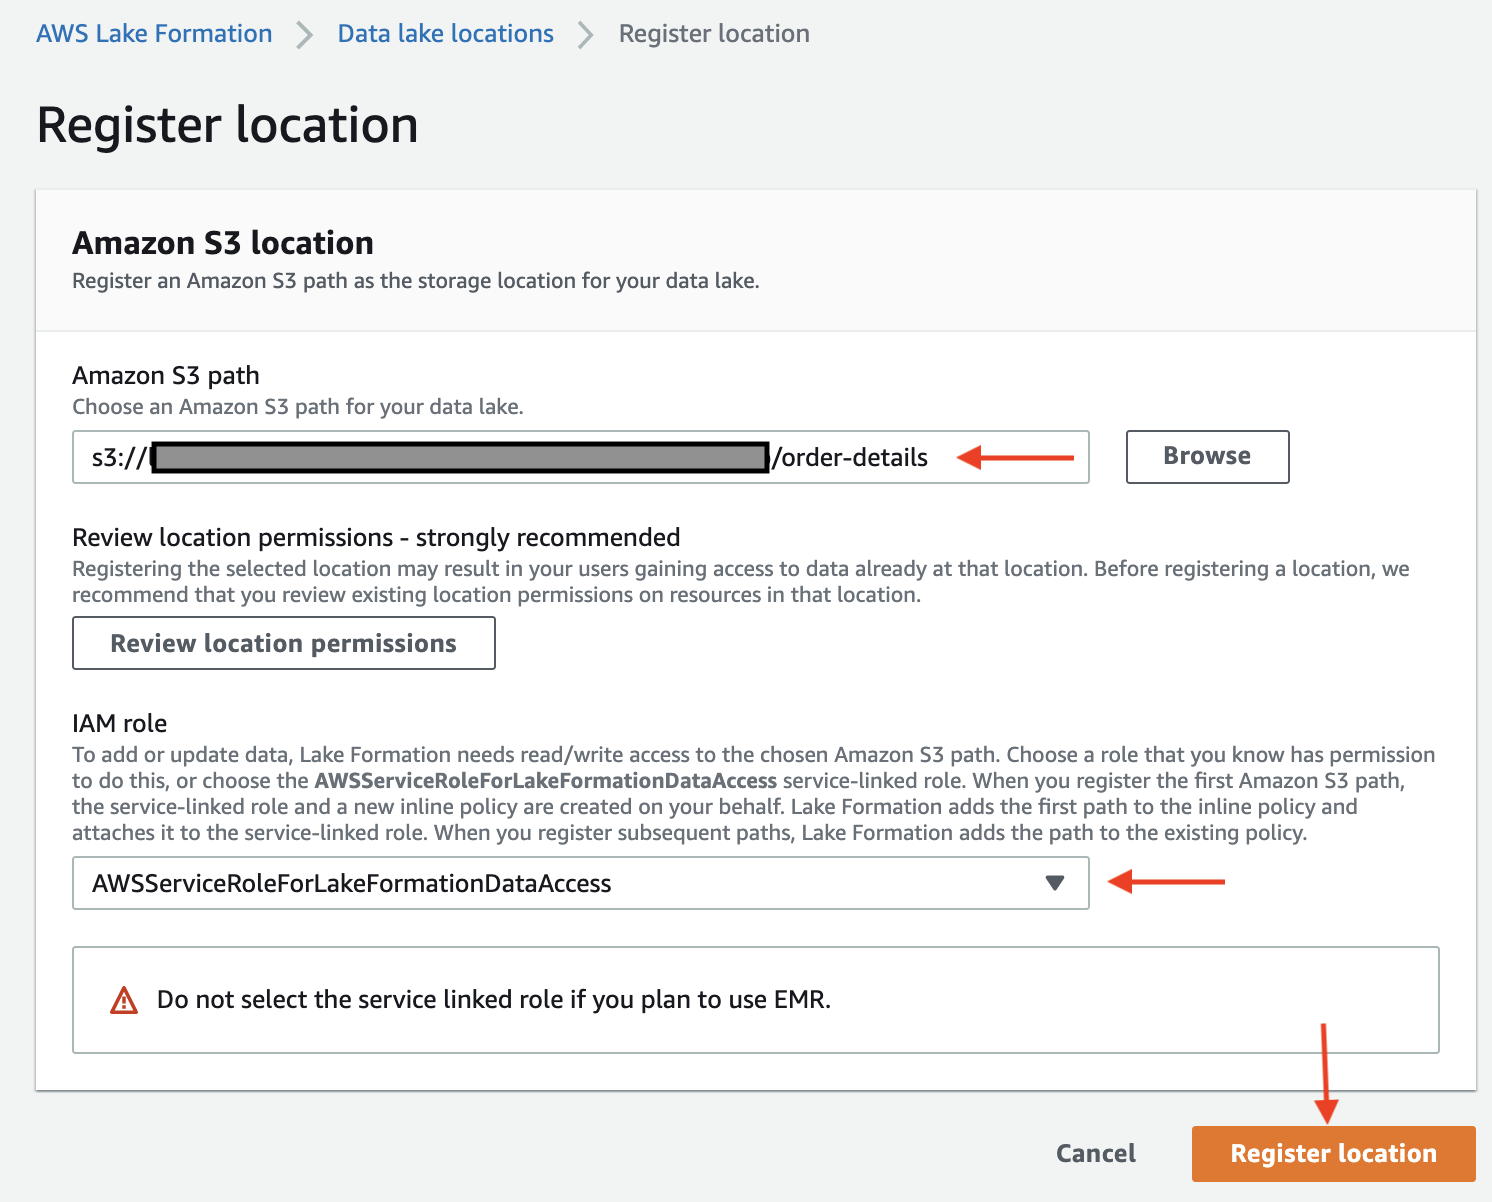
Task: Click the Cancel button
Action: [x=1096, y=1154]
